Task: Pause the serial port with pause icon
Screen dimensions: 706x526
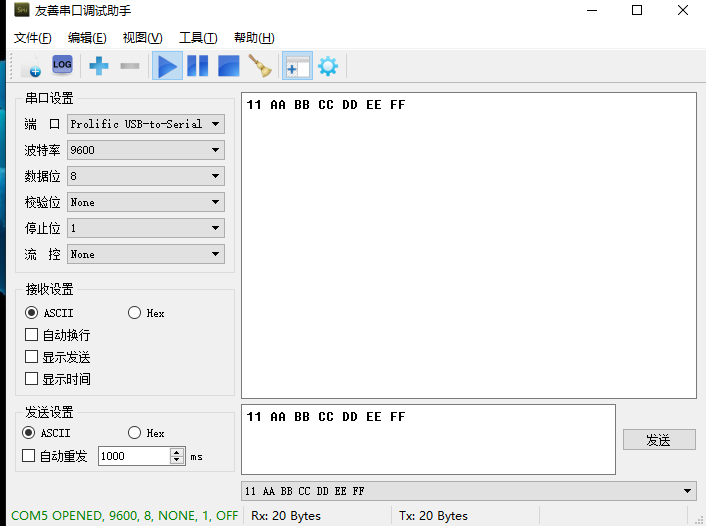Action: pos(198,66)
